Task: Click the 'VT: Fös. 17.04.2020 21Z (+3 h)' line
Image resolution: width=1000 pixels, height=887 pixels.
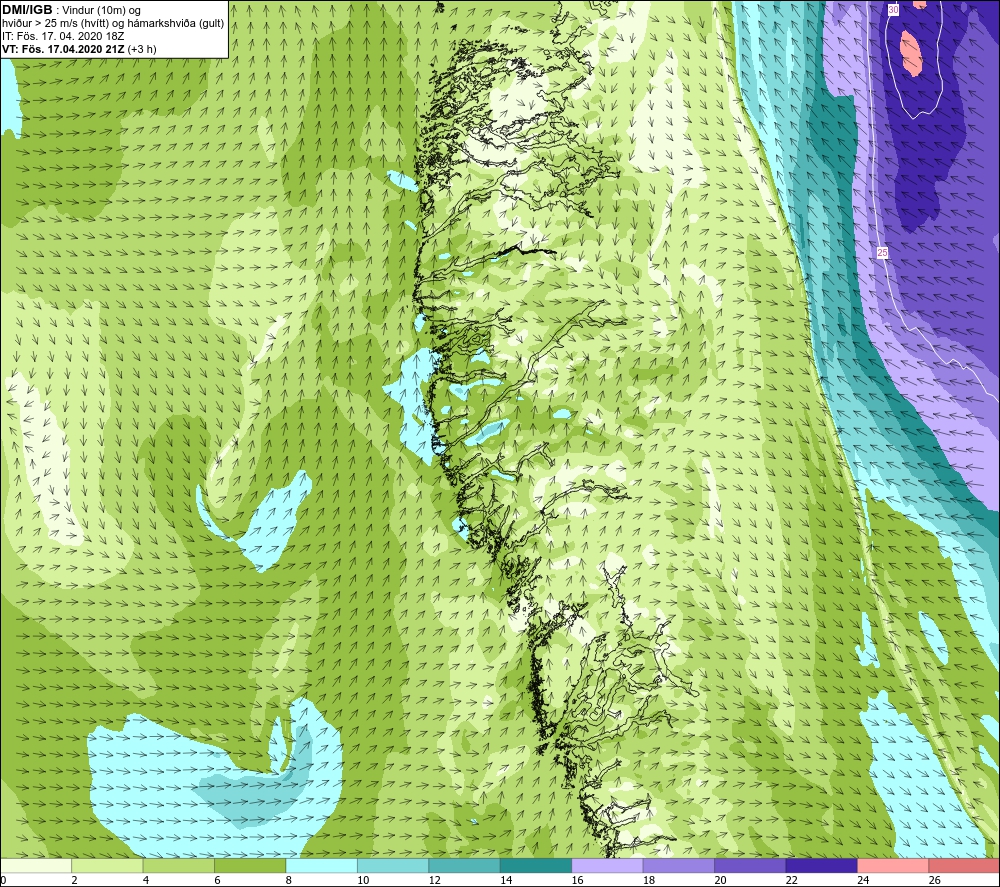Action: [x=79, y=49]
